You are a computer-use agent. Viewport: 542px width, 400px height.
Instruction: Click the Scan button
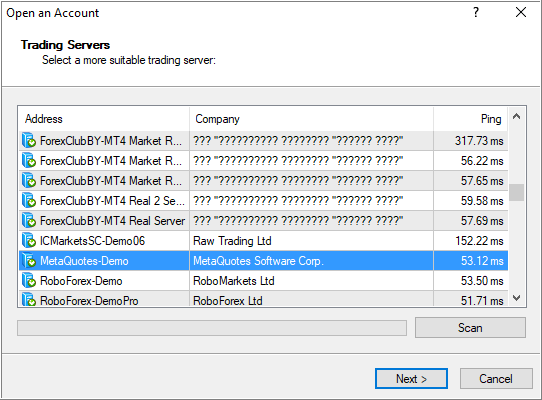pos(470,327)
